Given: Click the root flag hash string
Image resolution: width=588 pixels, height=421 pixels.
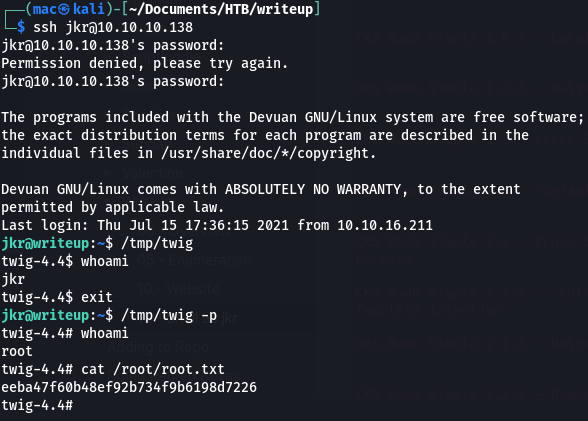Looking at the screenshot, I should [x=129, y=387].
